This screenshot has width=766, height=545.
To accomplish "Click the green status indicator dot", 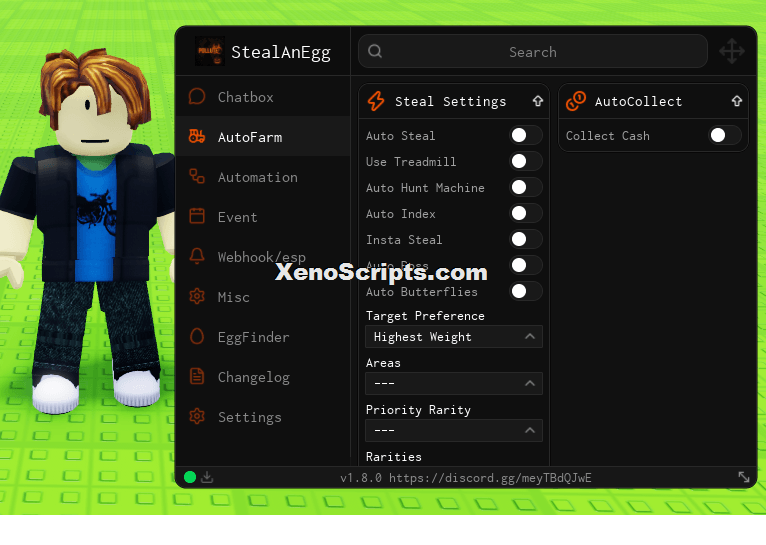I will tap(190, 477).
